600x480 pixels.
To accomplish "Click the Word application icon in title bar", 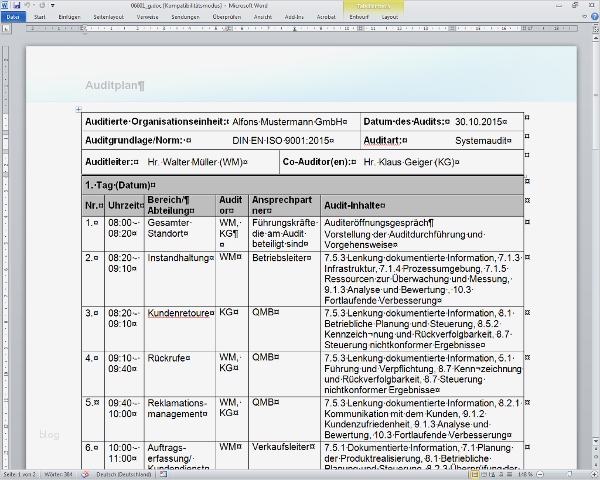I will click(6, 5).
